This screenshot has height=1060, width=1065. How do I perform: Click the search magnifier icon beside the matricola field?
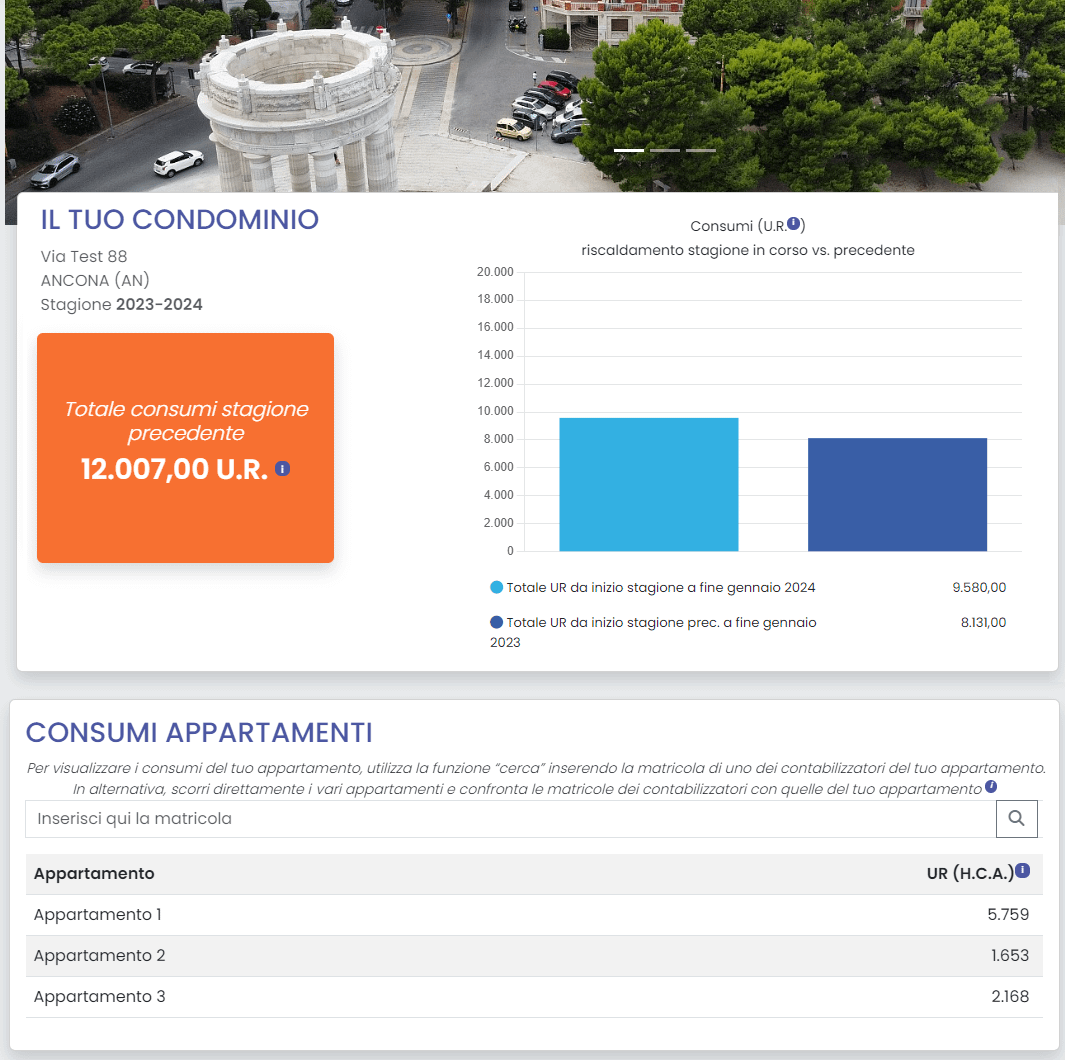click(x=1016, y=819)
